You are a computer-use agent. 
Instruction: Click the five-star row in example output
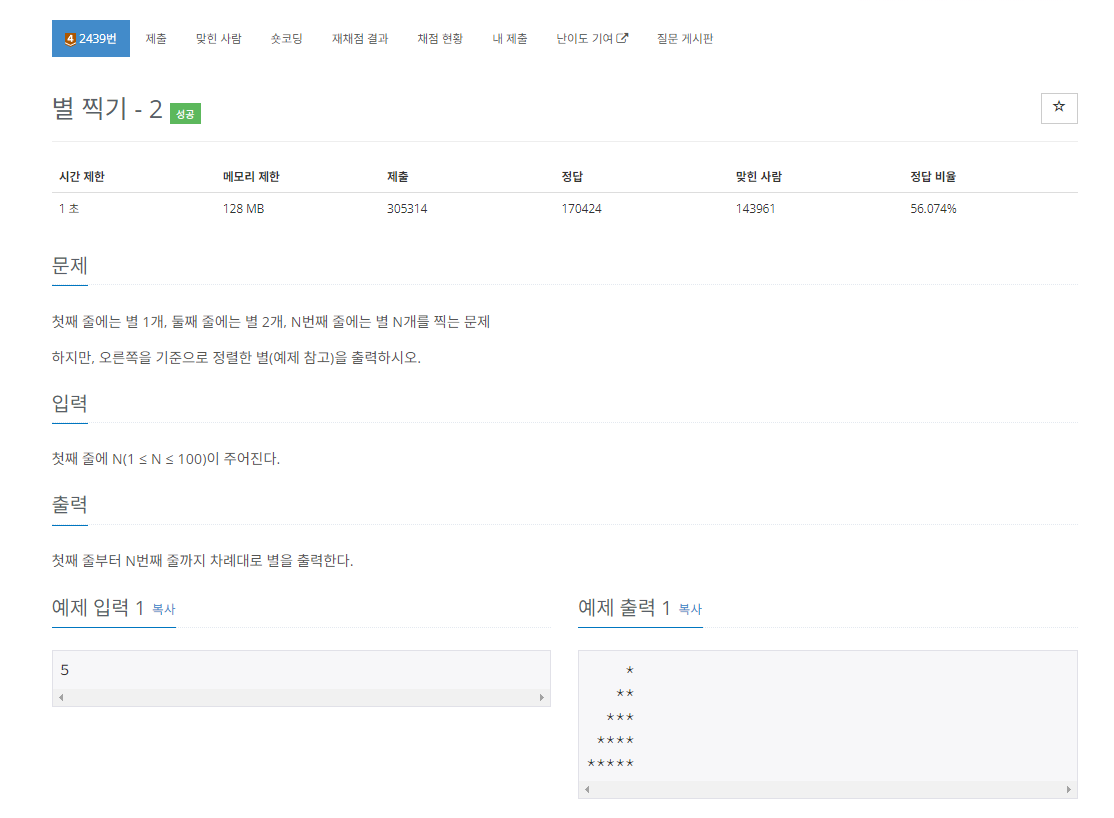(x=610, y=763)
